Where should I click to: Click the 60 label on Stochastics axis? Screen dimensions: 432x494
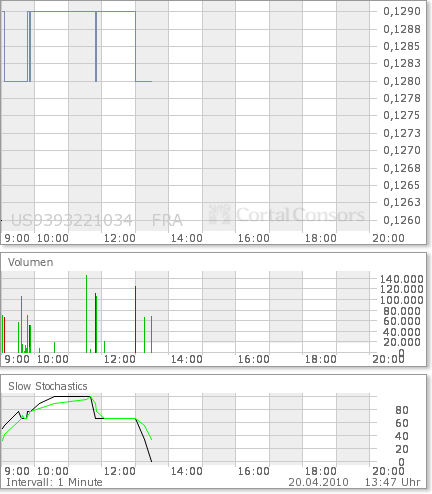coord(402,423)
